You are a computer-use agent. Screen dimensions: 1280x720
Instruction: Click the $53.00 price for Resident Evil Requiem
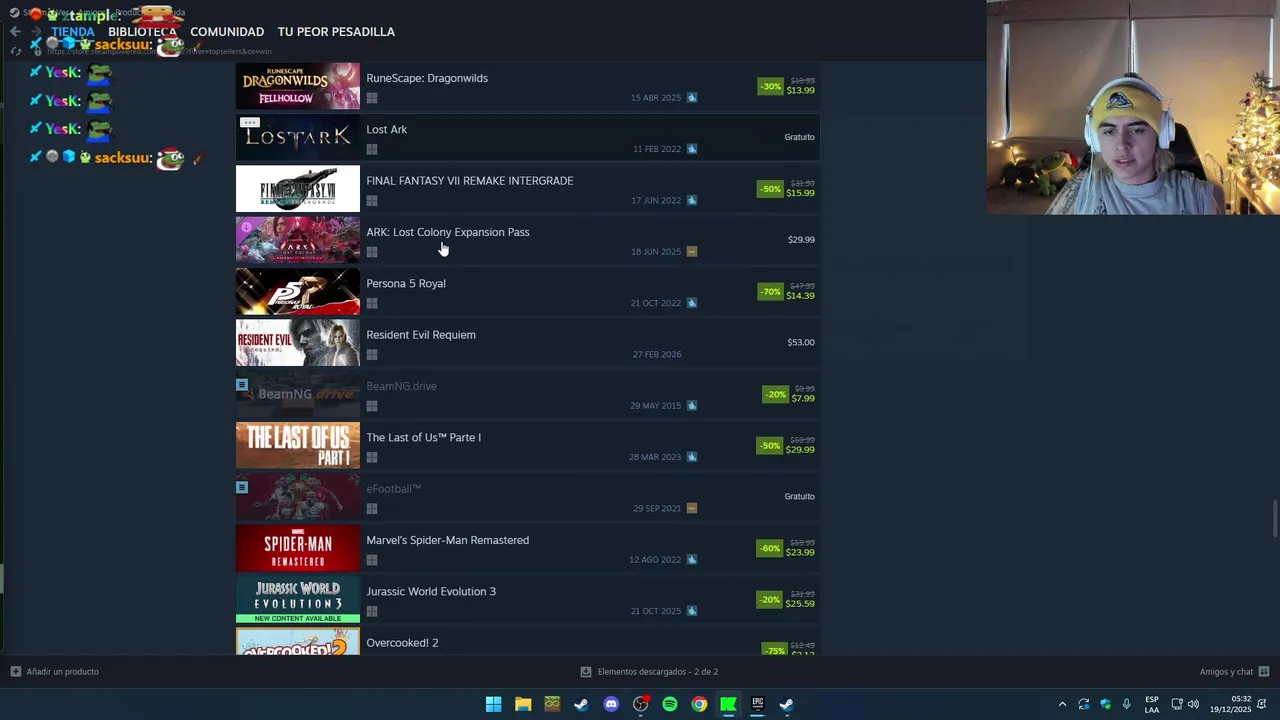click(801, 342)
